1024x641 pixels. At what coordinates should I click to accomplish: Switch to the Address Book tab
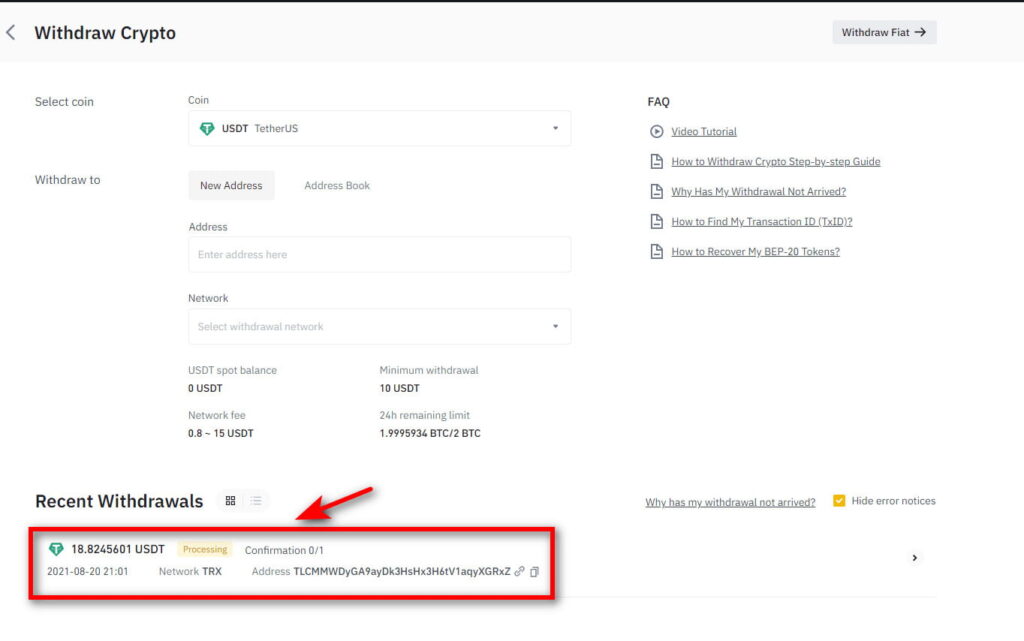(x=337, y=185)
